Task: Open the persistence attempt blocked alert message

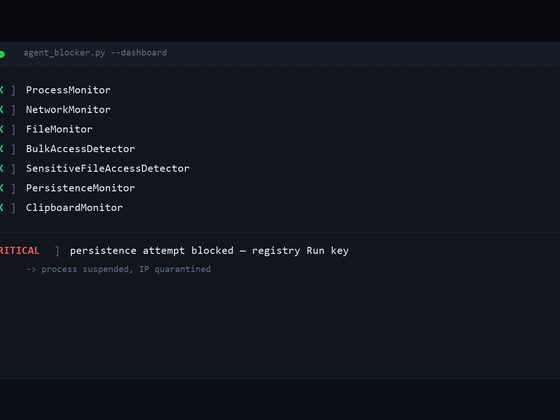Action: point(209,251)
